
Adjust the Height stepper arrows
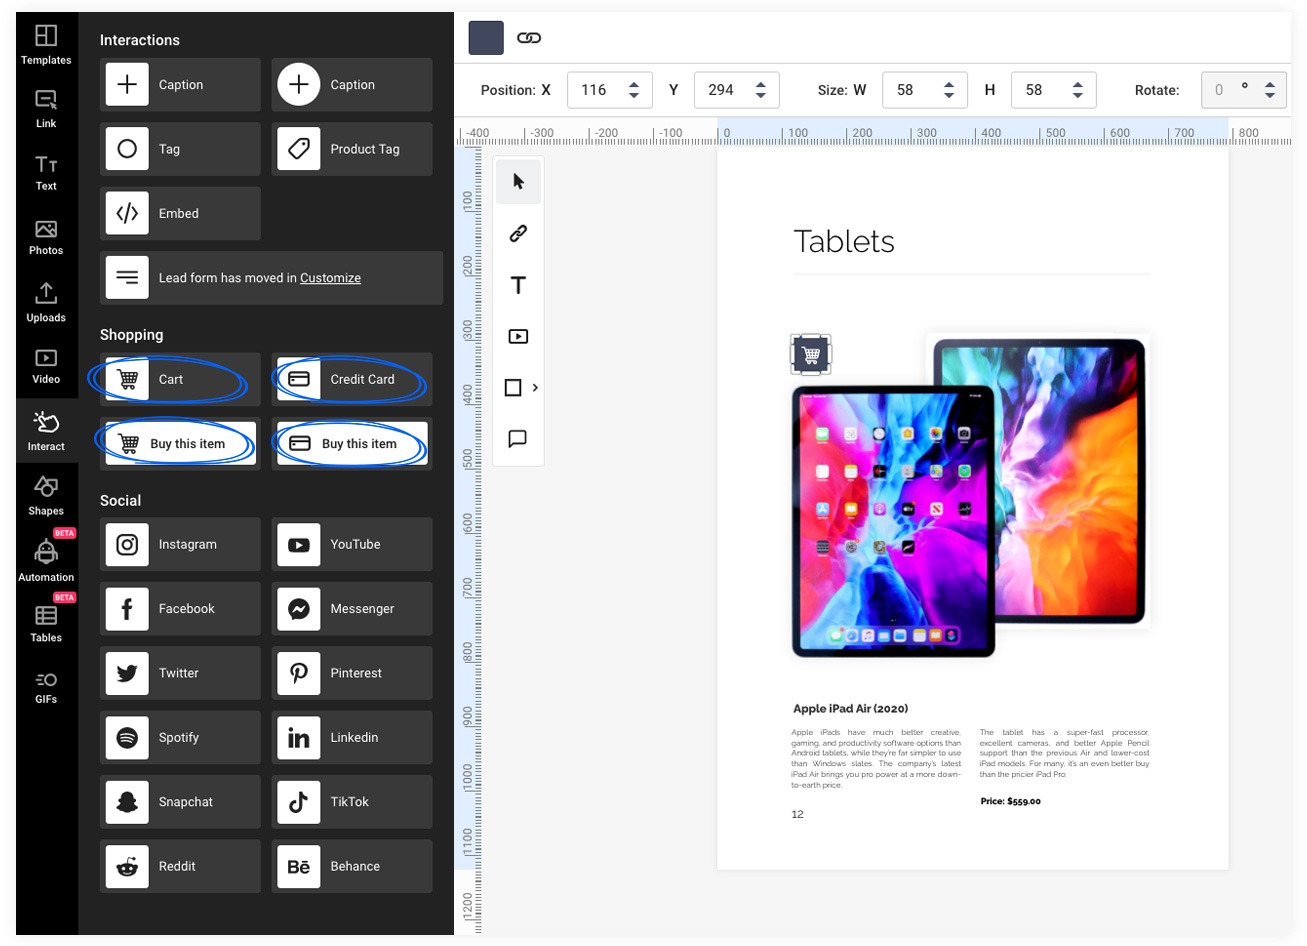[x=1078, y=90]
